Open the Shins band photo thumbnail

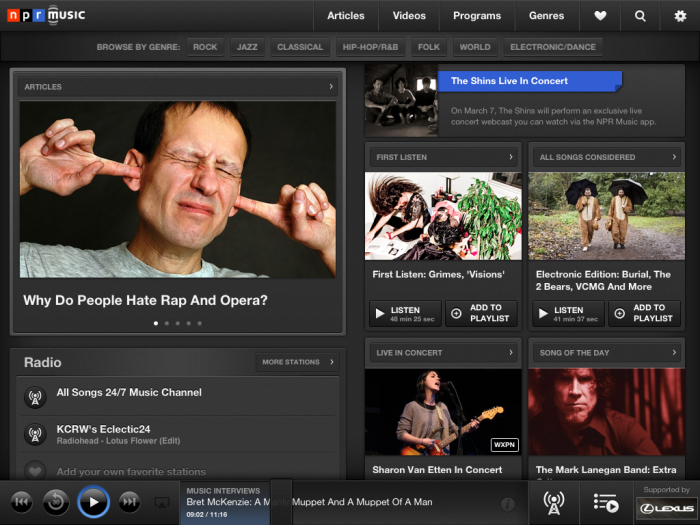coord(401,100)
